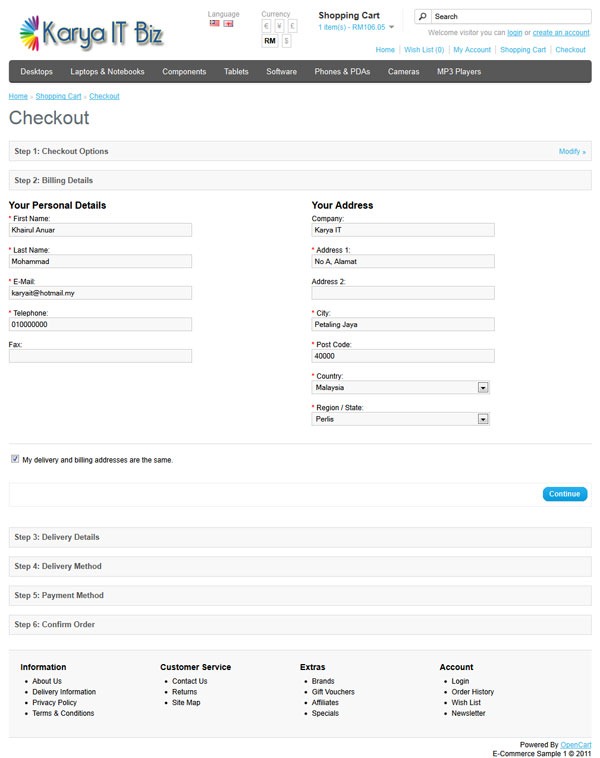This screenshot has width=600, height=758.
Task: Click the Modify link in Step 1
Action: 572,151
